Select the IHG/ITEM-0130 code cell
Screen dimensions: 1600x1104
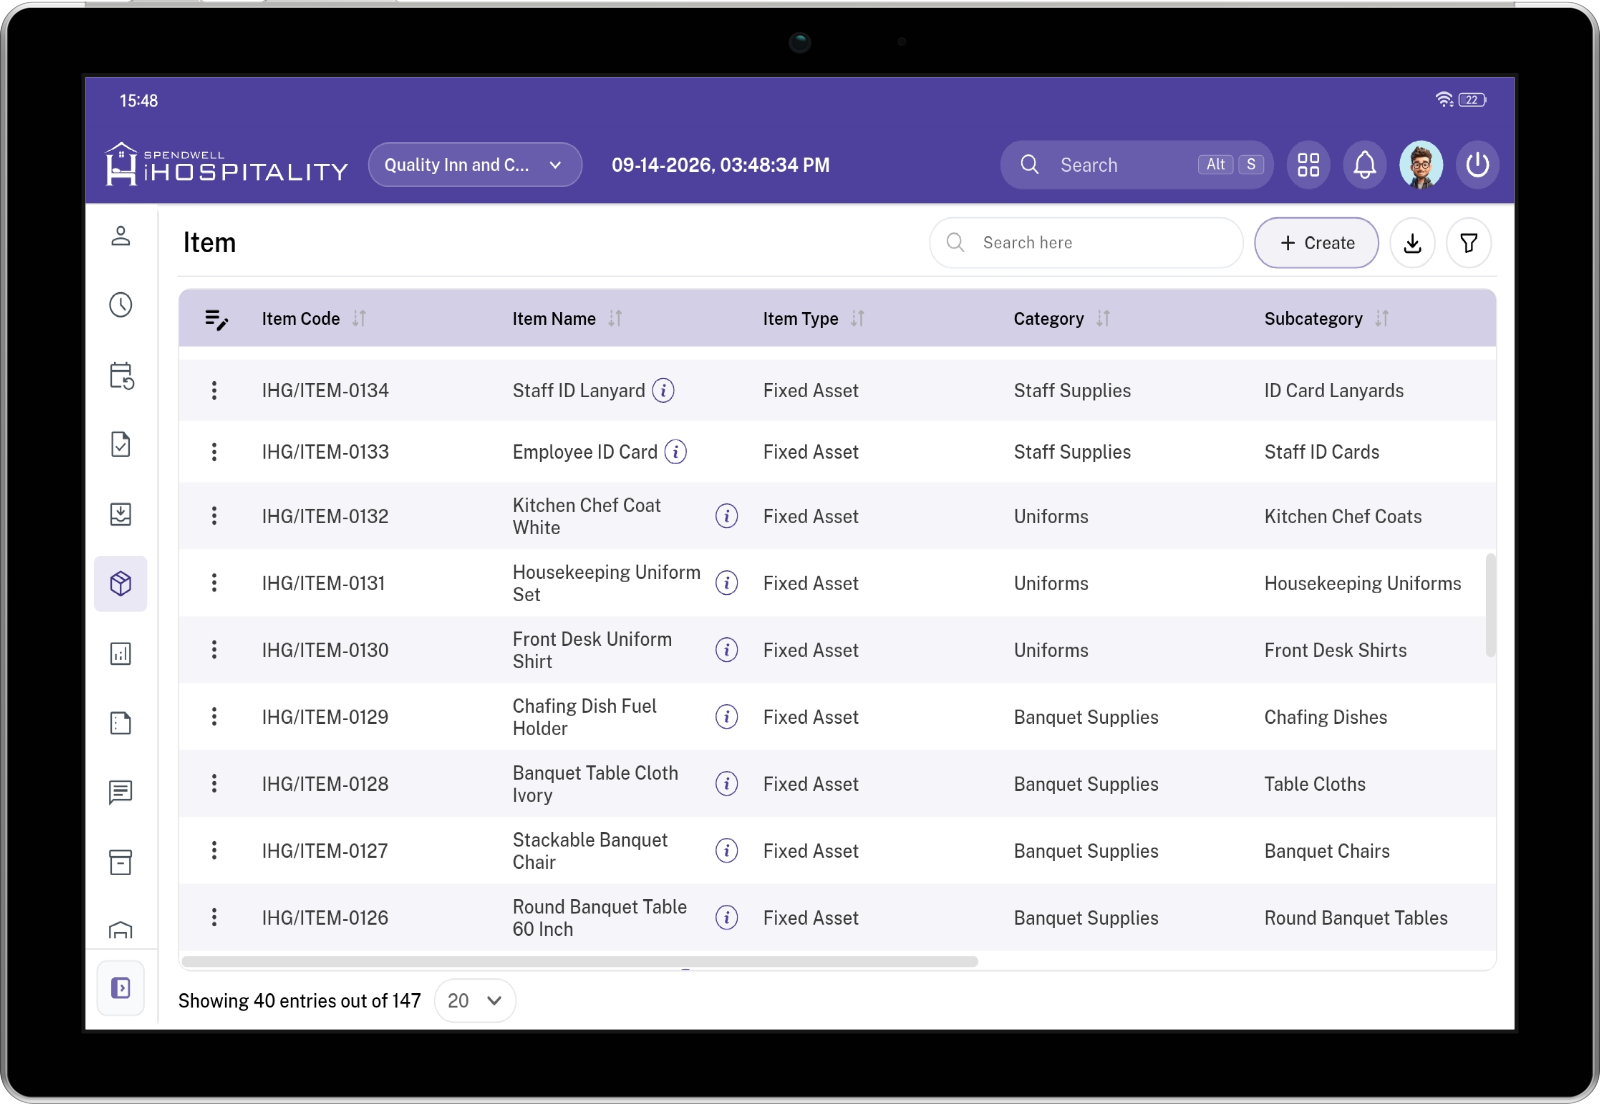click(325, 650)
